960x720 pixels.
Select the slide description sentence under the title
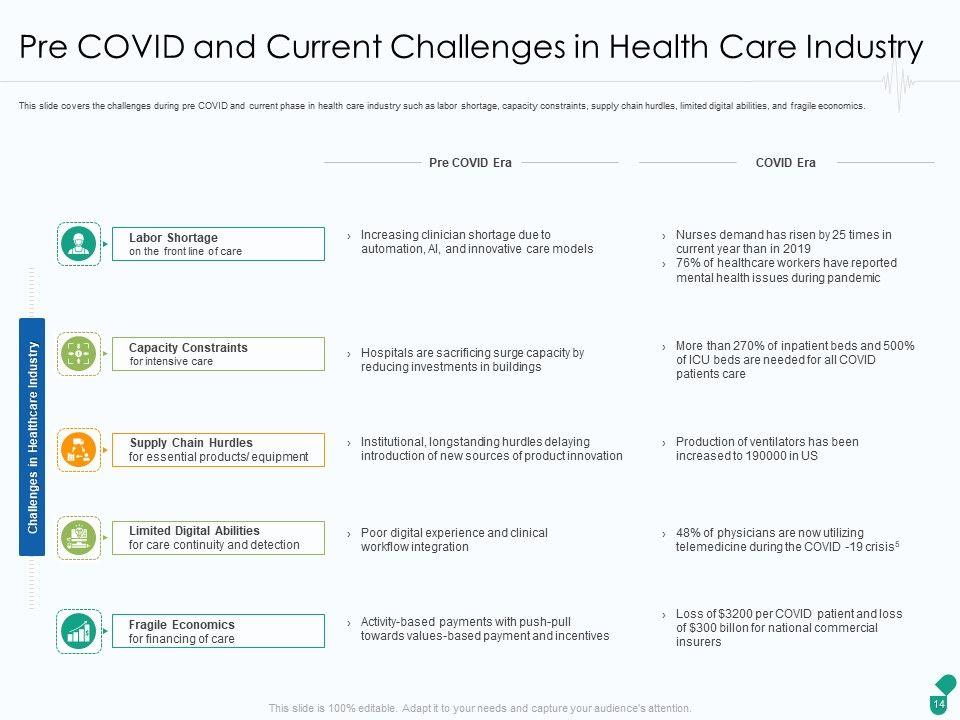(x=442, y=106)
